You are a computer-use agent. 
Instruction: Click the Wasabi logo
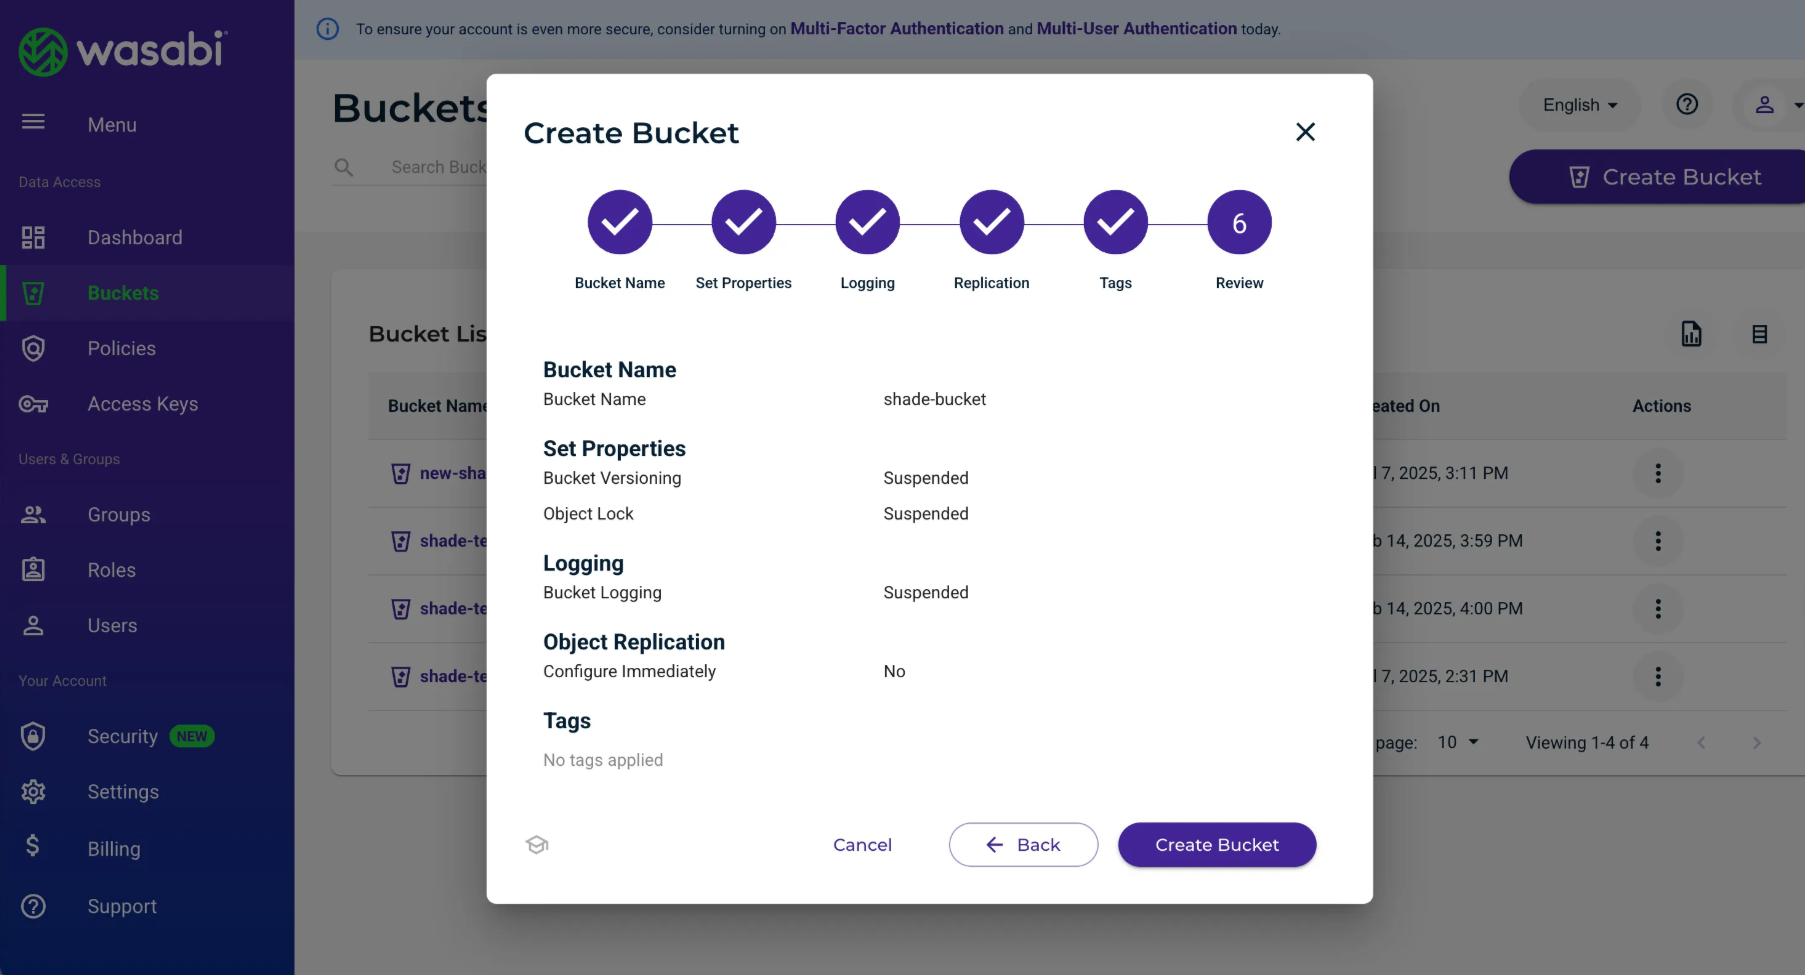tap(123, 50)
